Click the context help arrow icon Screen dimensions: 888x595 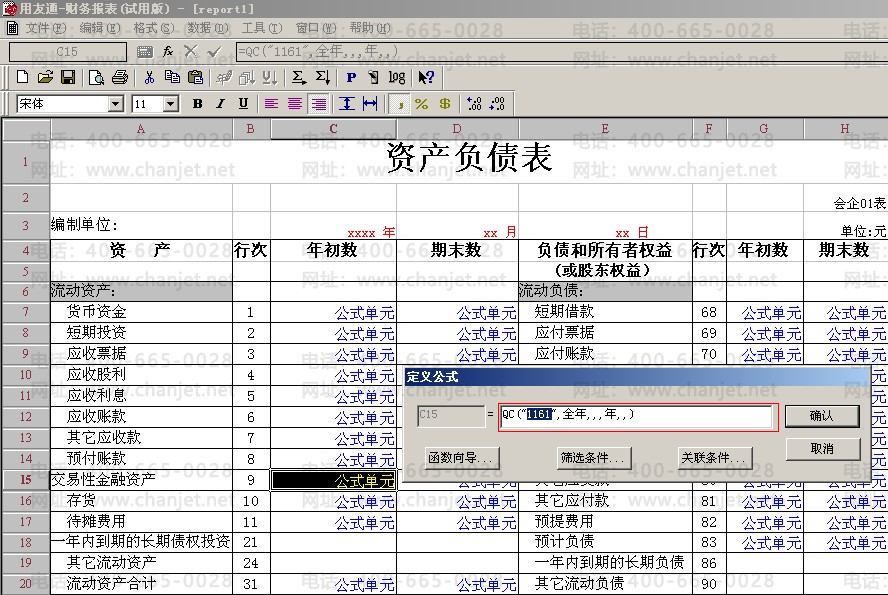click(427, 77)
